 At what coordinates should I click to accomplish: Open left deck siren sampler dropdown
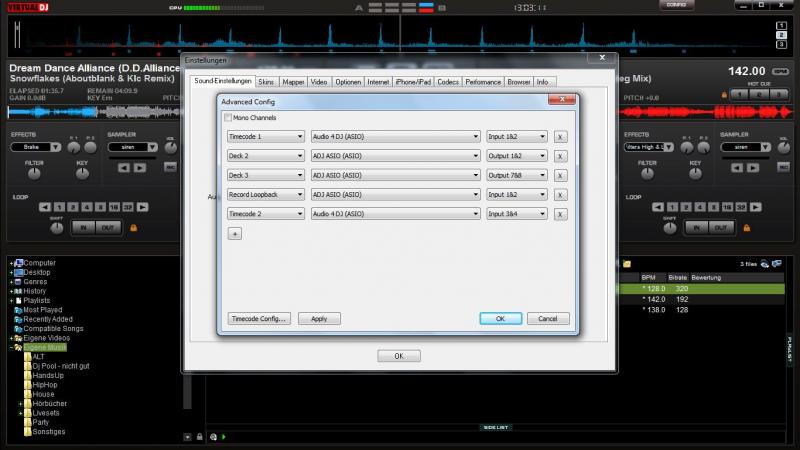pos(153,147)
